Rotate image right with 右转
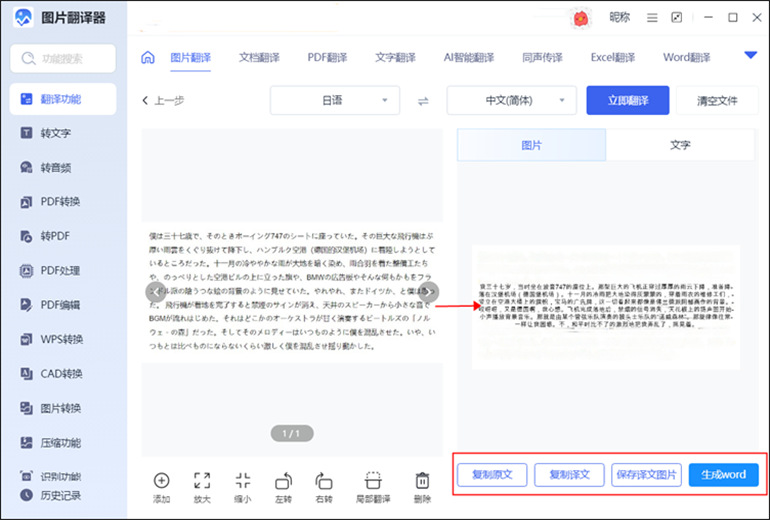This screenshot has height=520, width=770. click(x=324, y=481)
